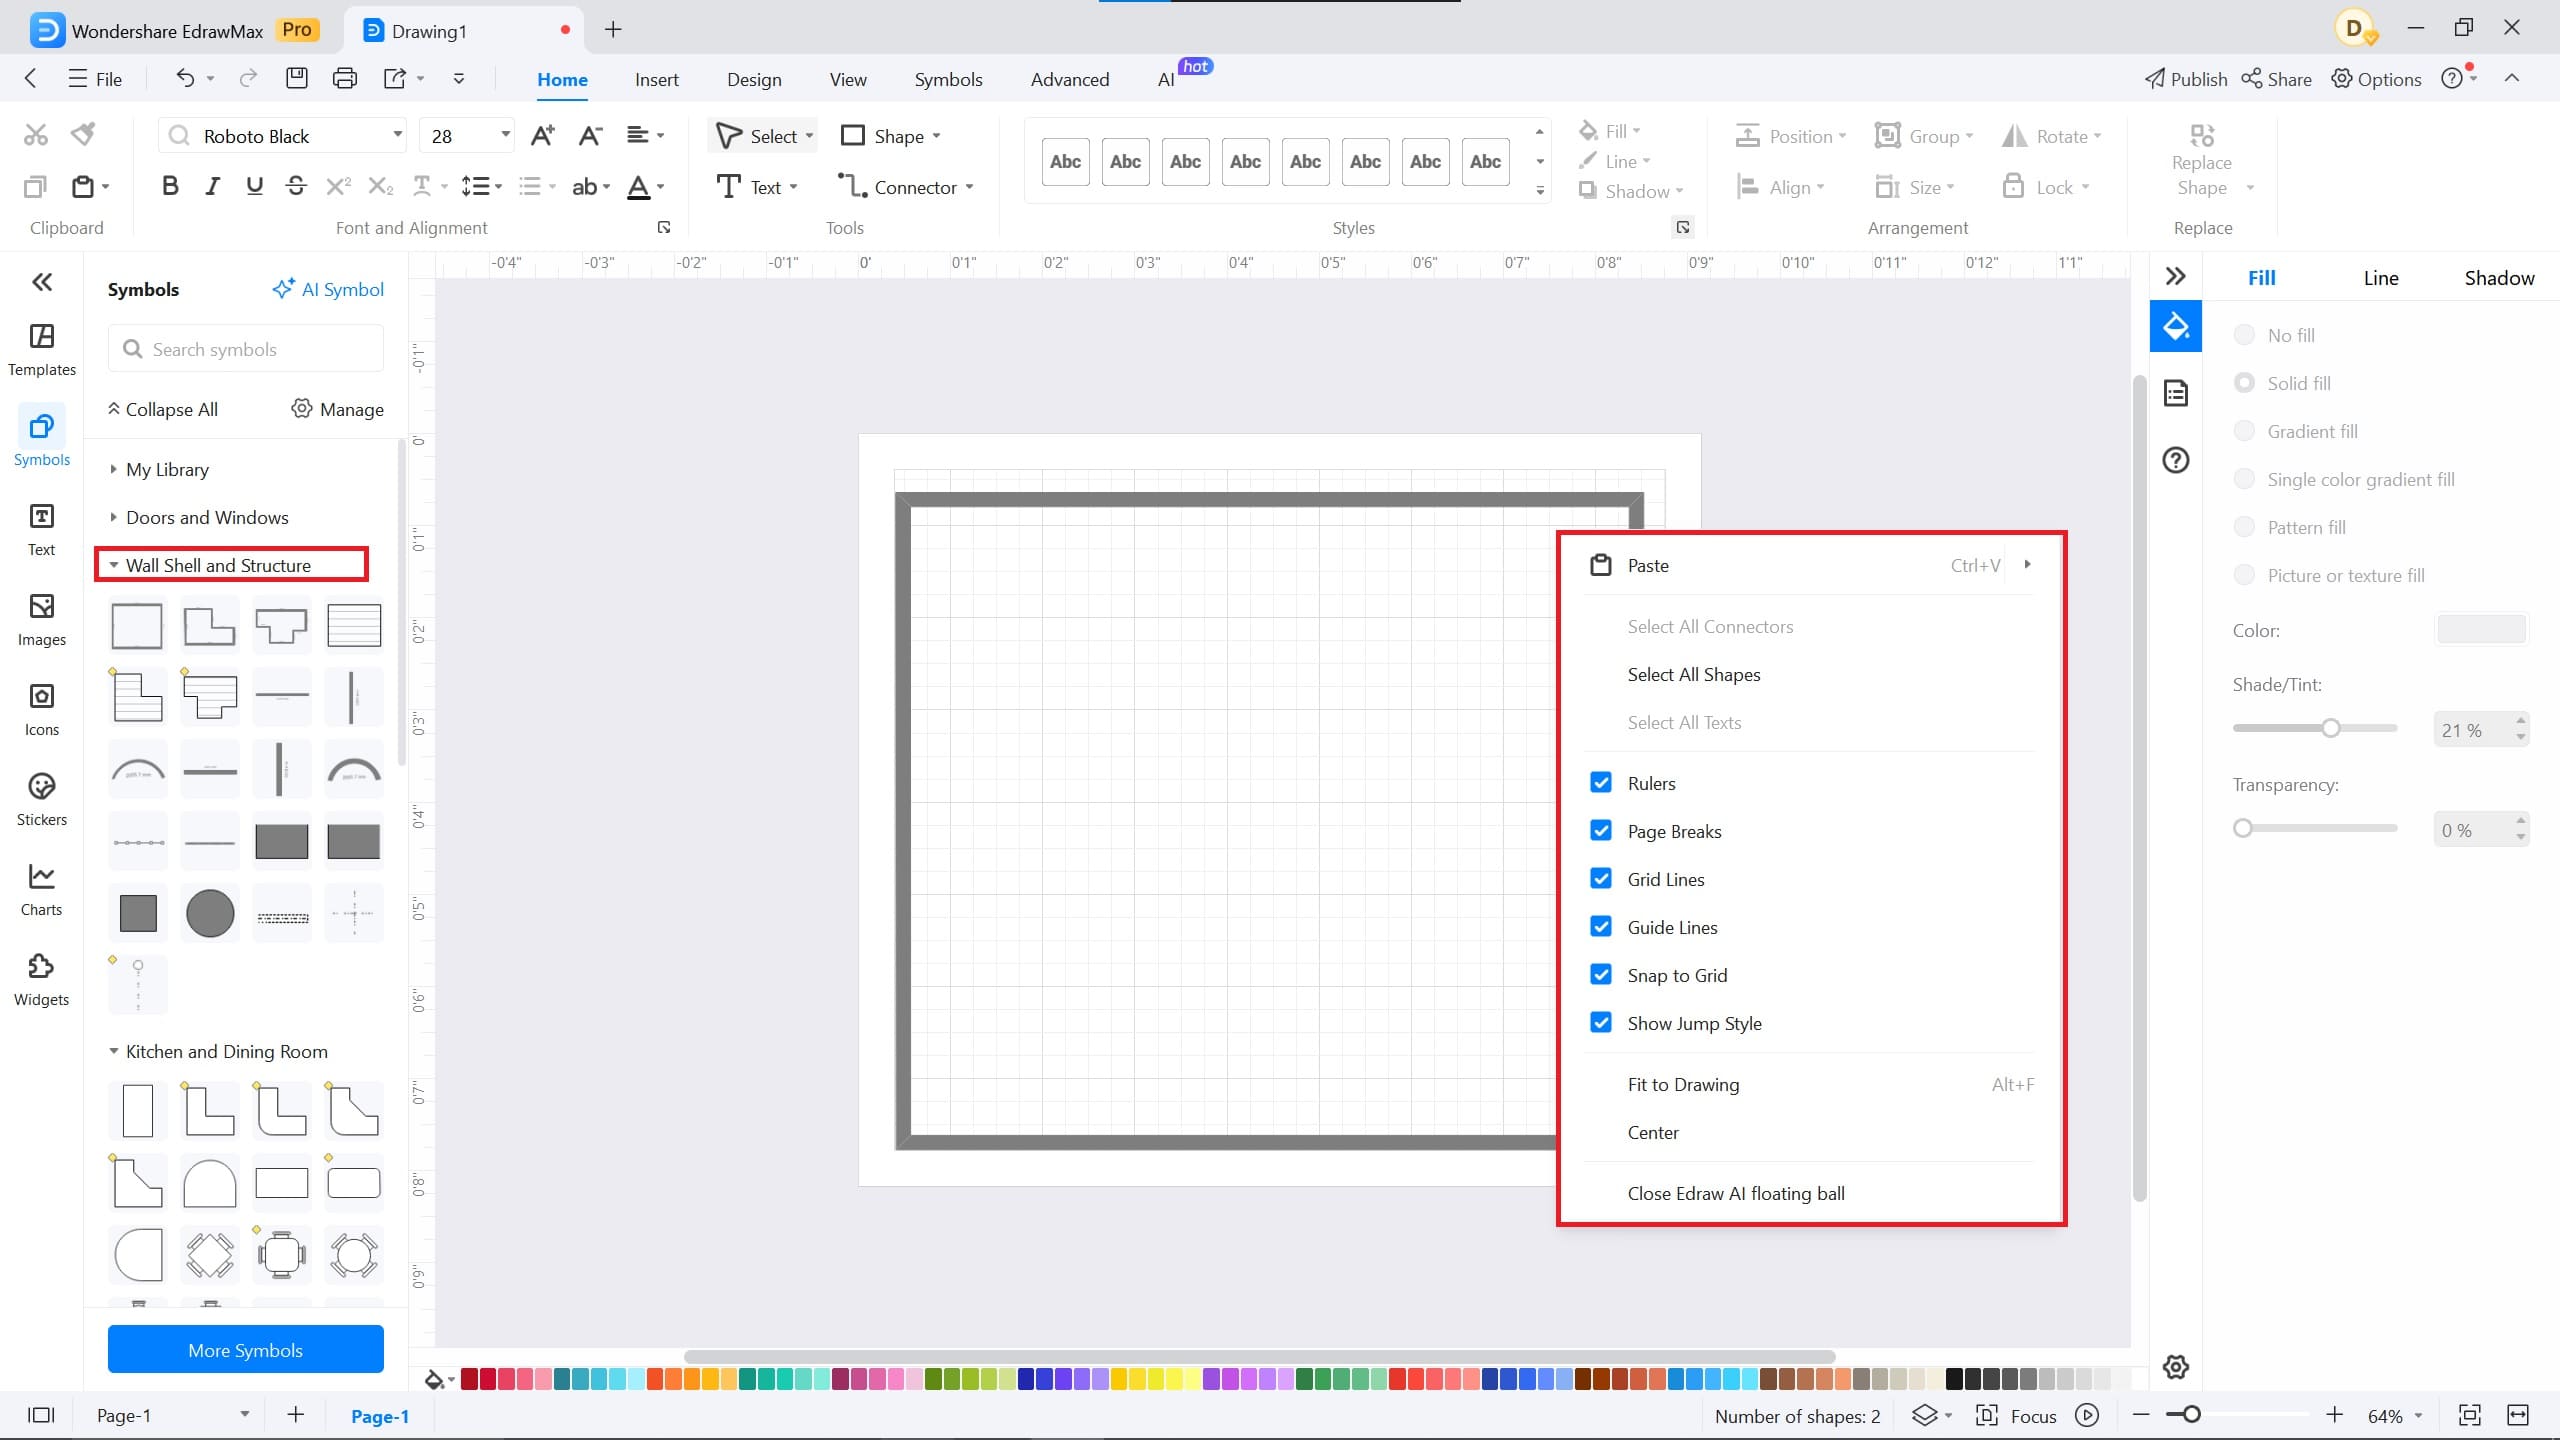
Task: Toggle the Snap to Grid checkbox
Action: point(1601,975)
